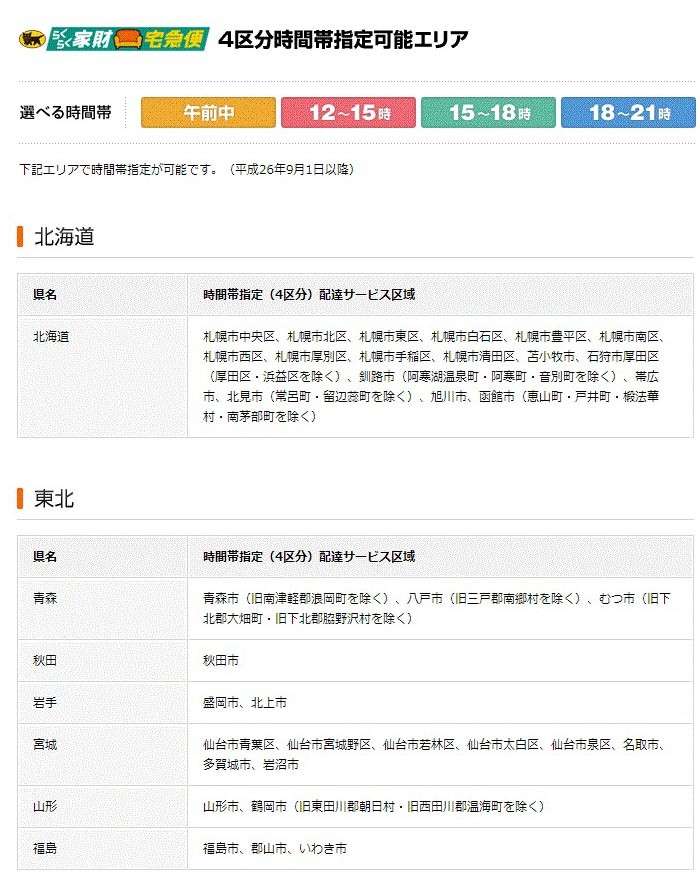The image size is (700, 879).
Task: Click the 東北 section heading
Action: click(x=54, y=498)
